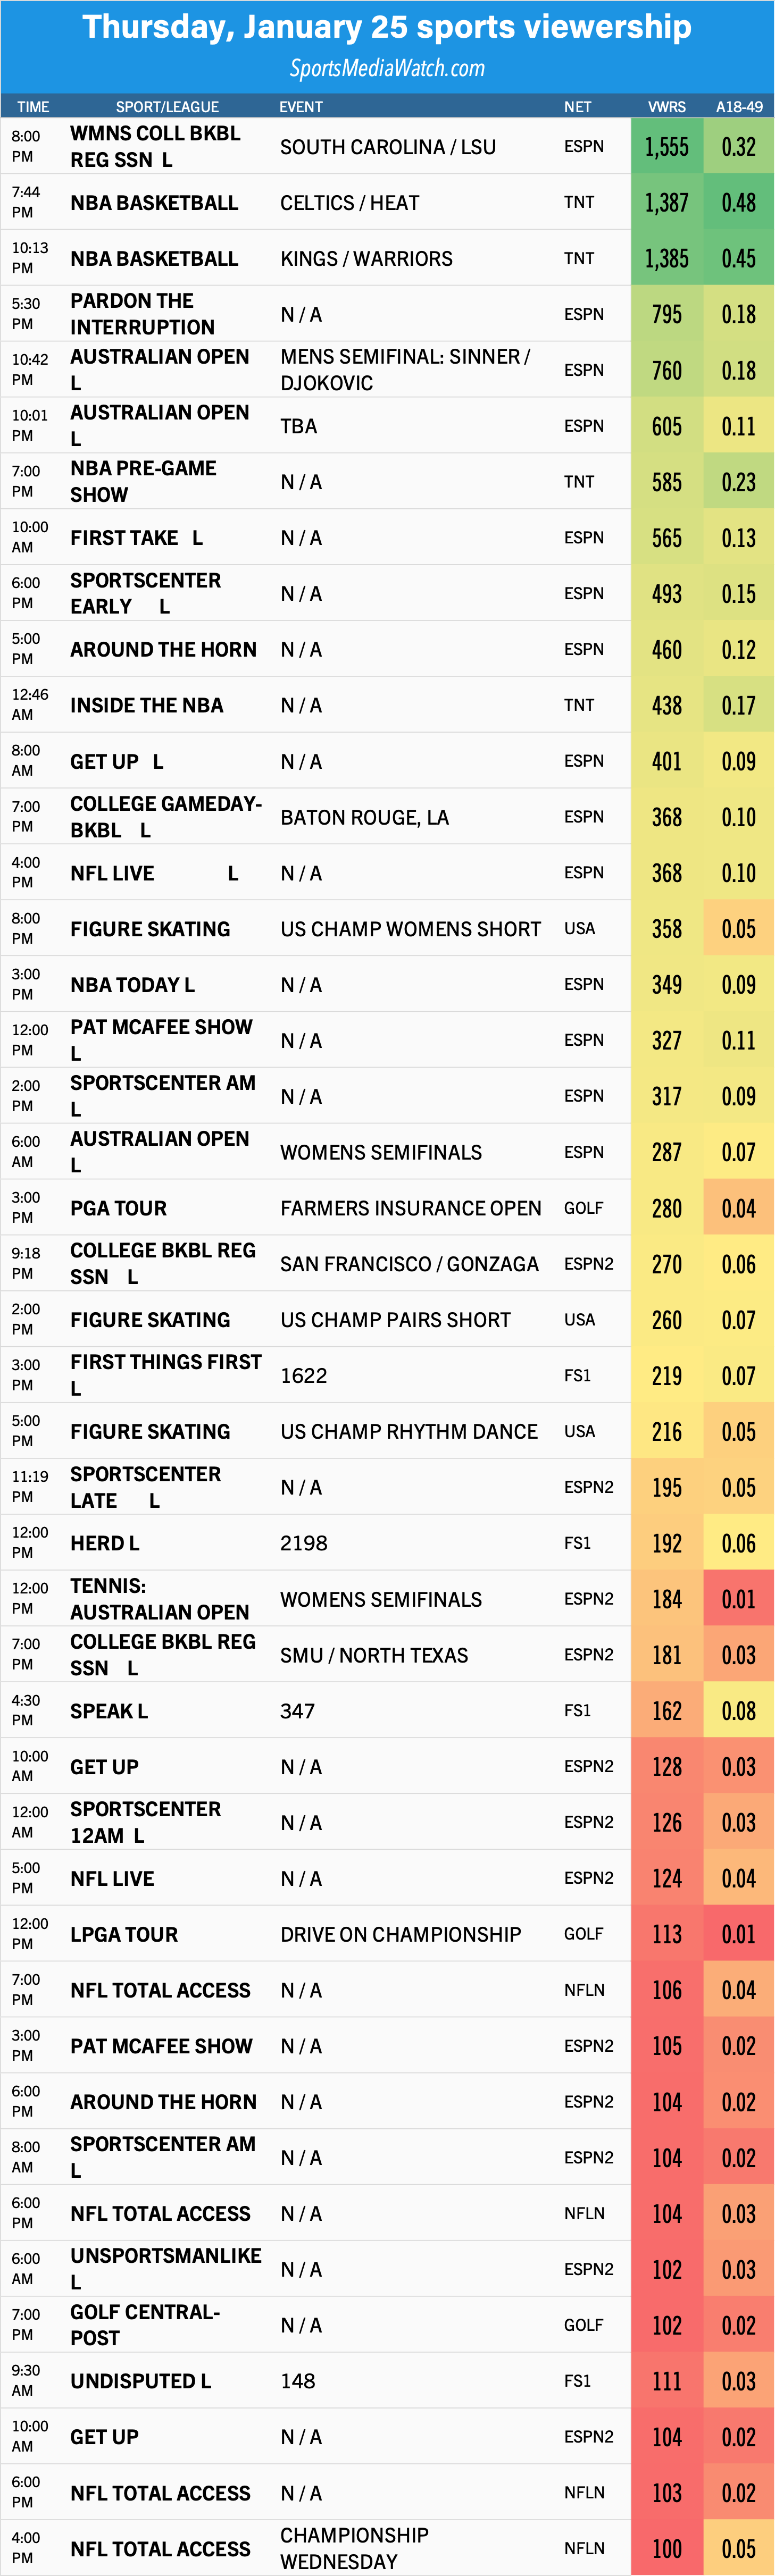Click the A18-49 column header
Image resolution: width=775 pixels, height=2576 pixels.
(x=739, y=107)
